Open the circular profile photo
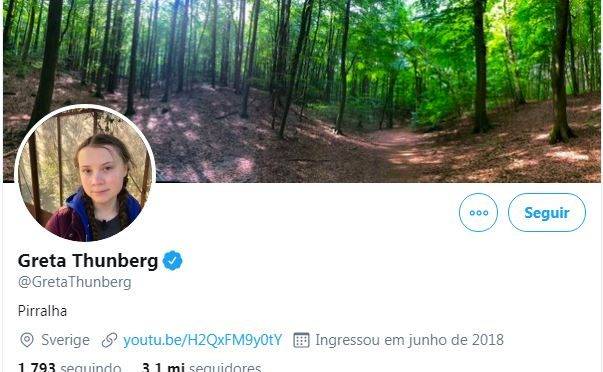Image resolution: width=603 pixels, height=372 pixels. pos(85,174)
